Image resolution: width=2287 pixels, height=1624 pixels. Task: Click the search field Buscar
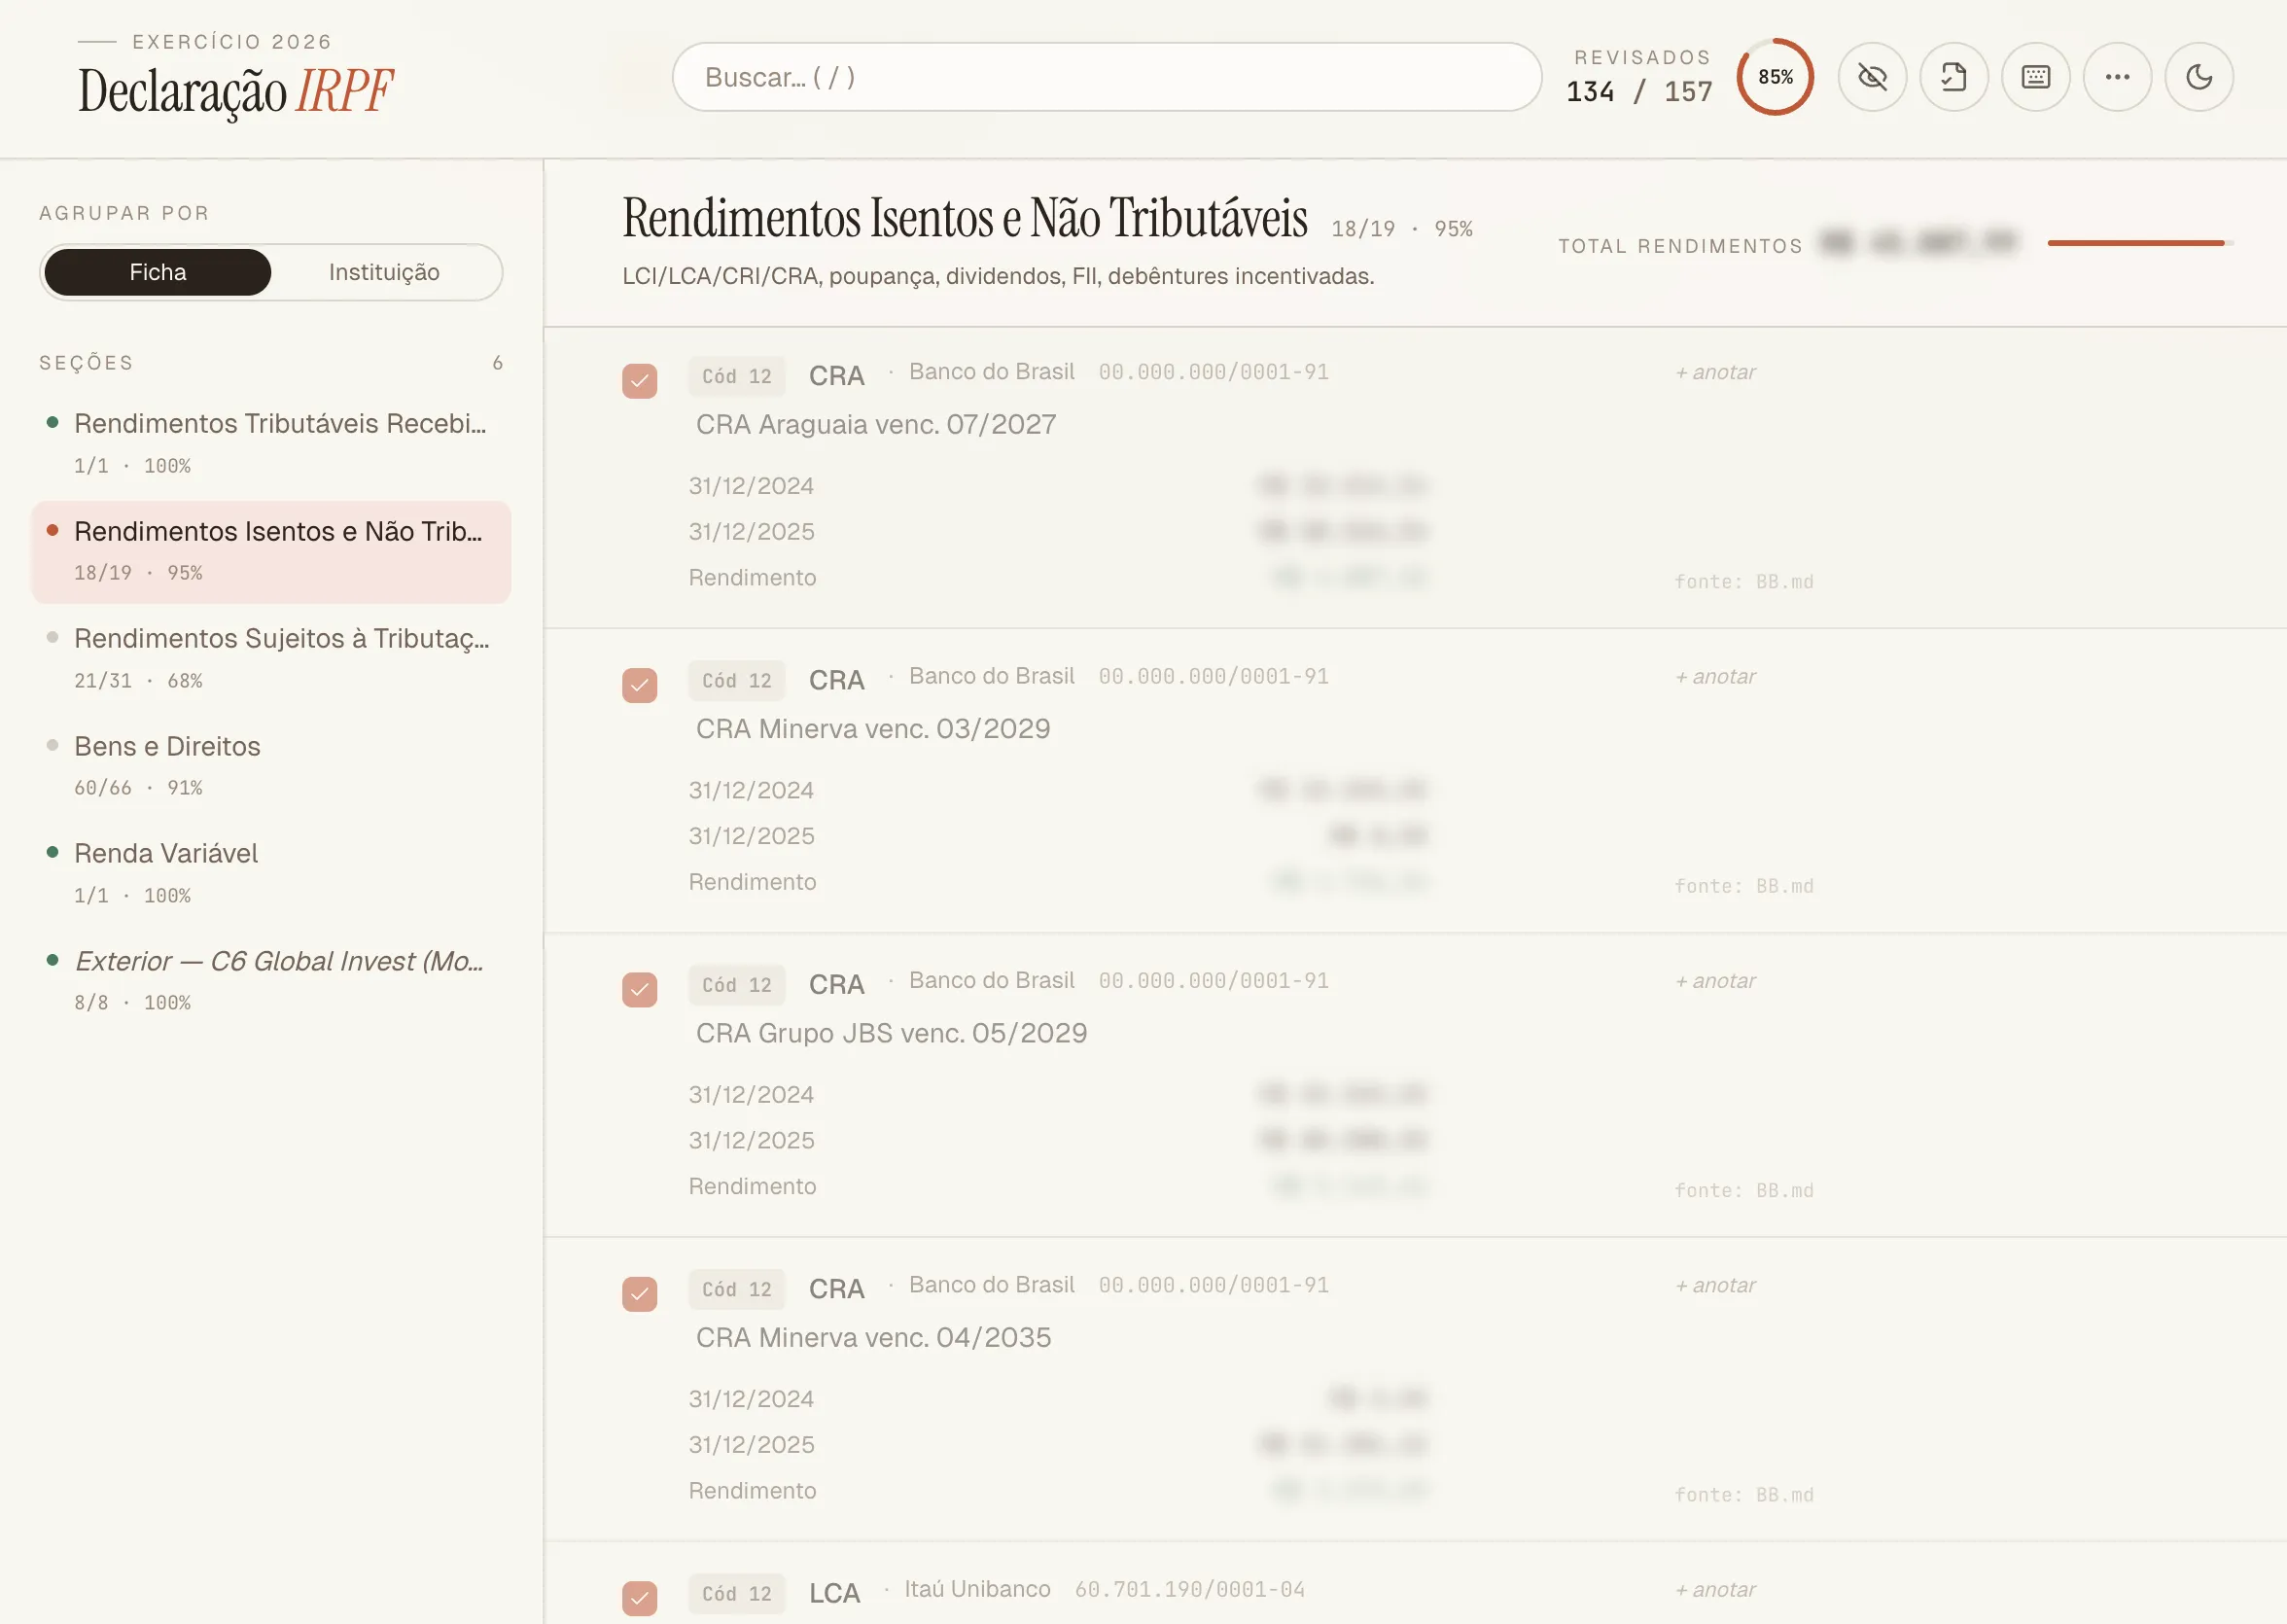tap(1107, 77)
